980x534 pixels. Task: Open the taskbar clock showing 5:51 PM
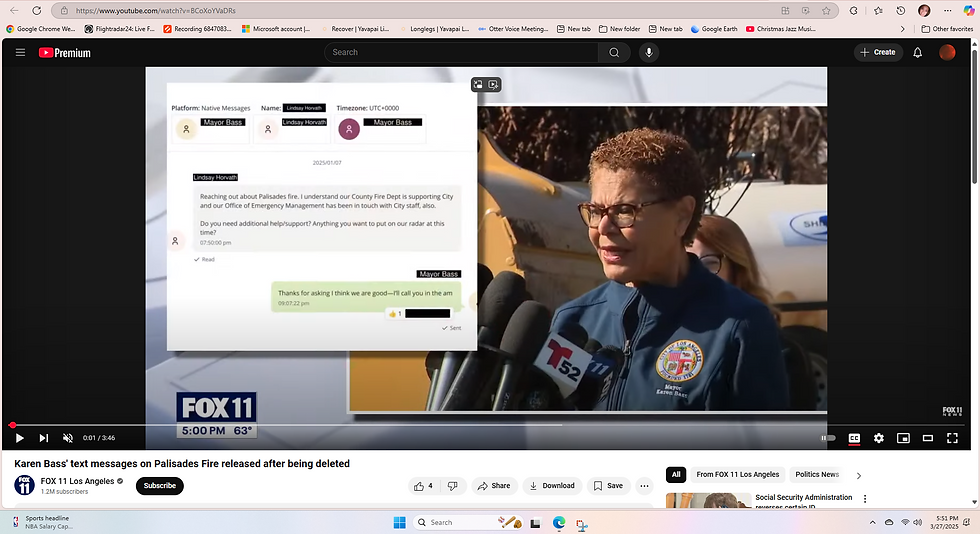click(944, 522)
